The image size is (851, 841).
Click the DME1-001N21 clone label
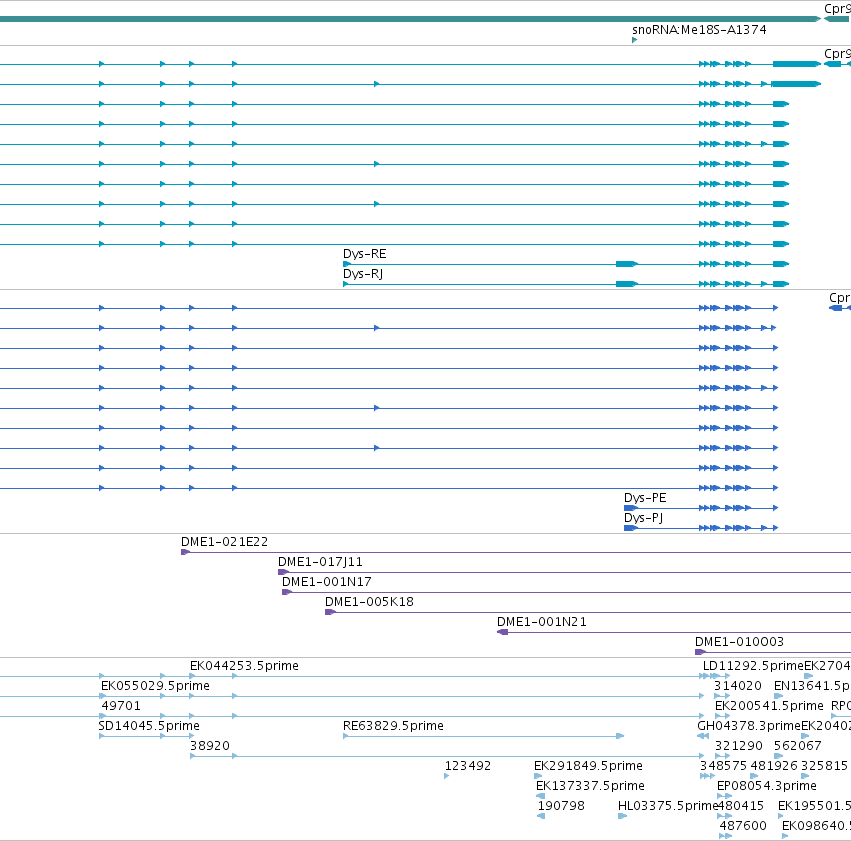pyautogui.click(x=542, y=622)
